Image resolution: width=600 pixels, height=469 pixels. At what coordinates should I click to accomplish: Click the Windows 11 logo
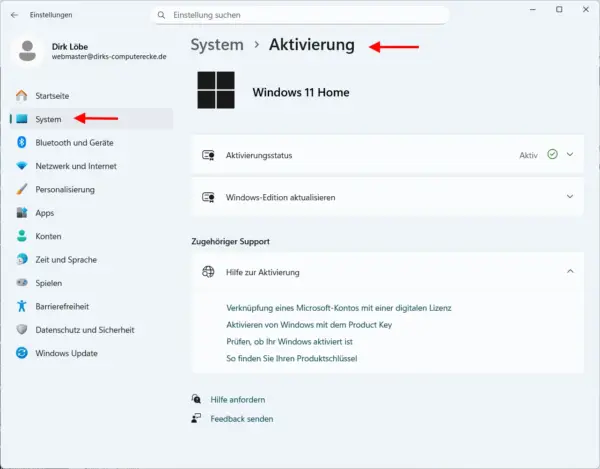coord(216,90)
